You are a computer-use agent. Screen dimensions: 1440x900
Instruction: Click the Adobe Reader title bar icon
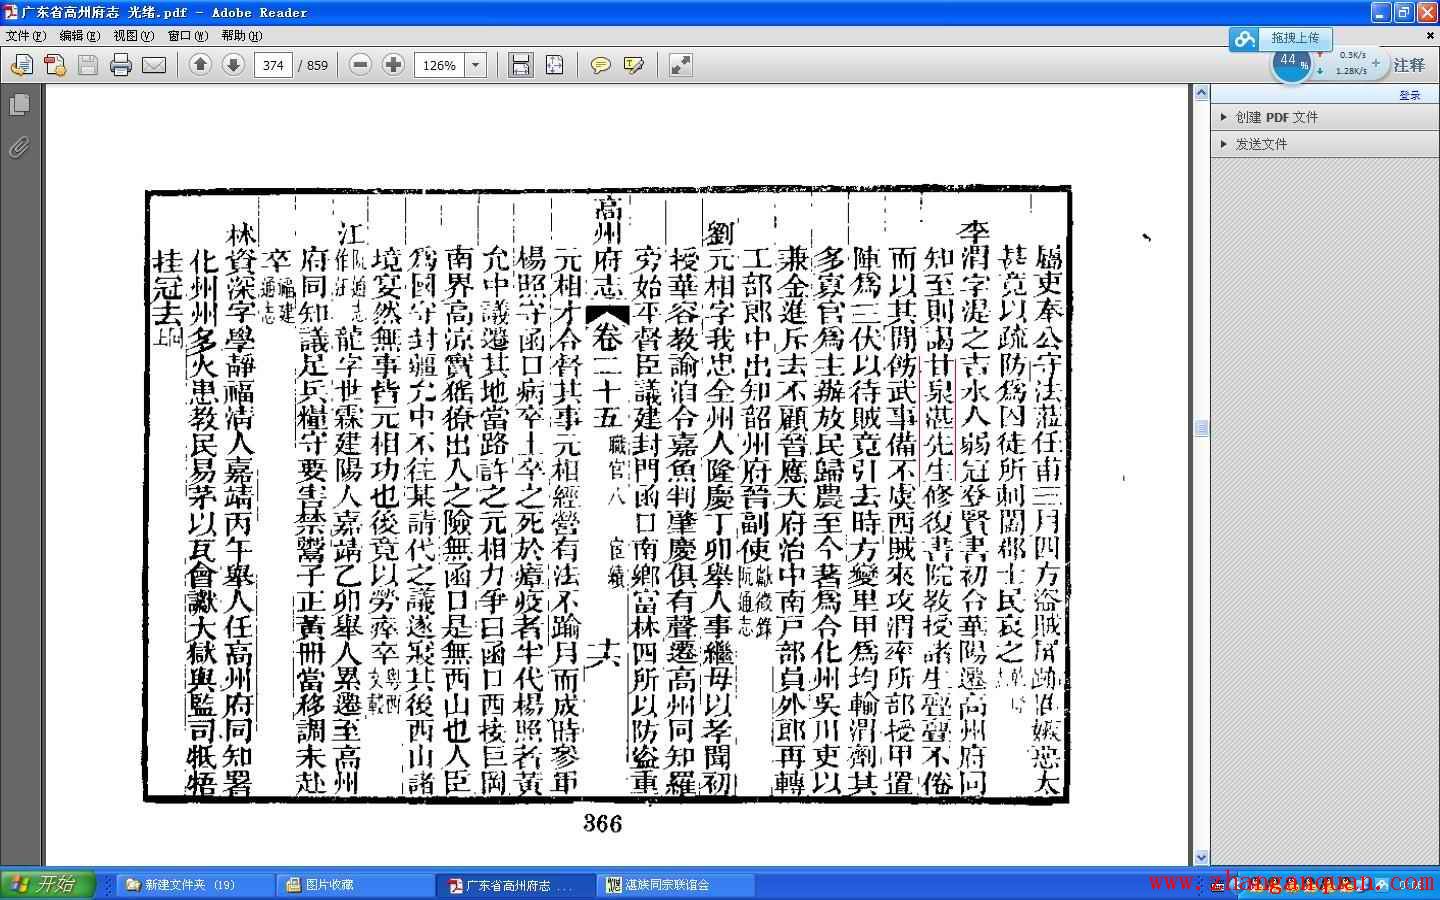(x=11, y=12)
